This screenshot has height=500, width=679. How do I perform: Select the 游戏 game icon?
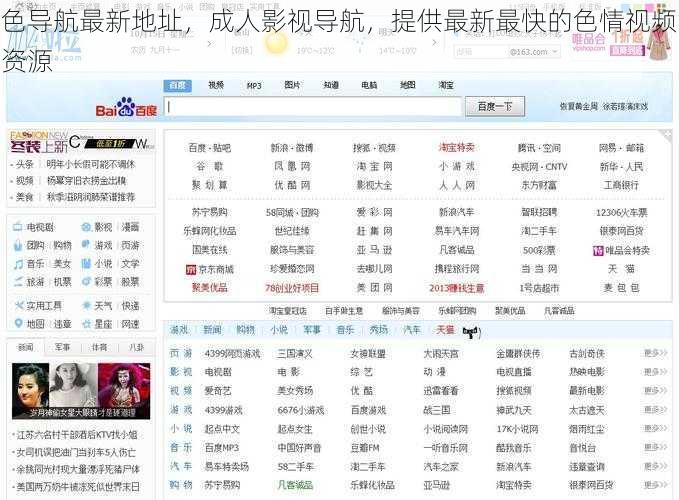point(86,245)
